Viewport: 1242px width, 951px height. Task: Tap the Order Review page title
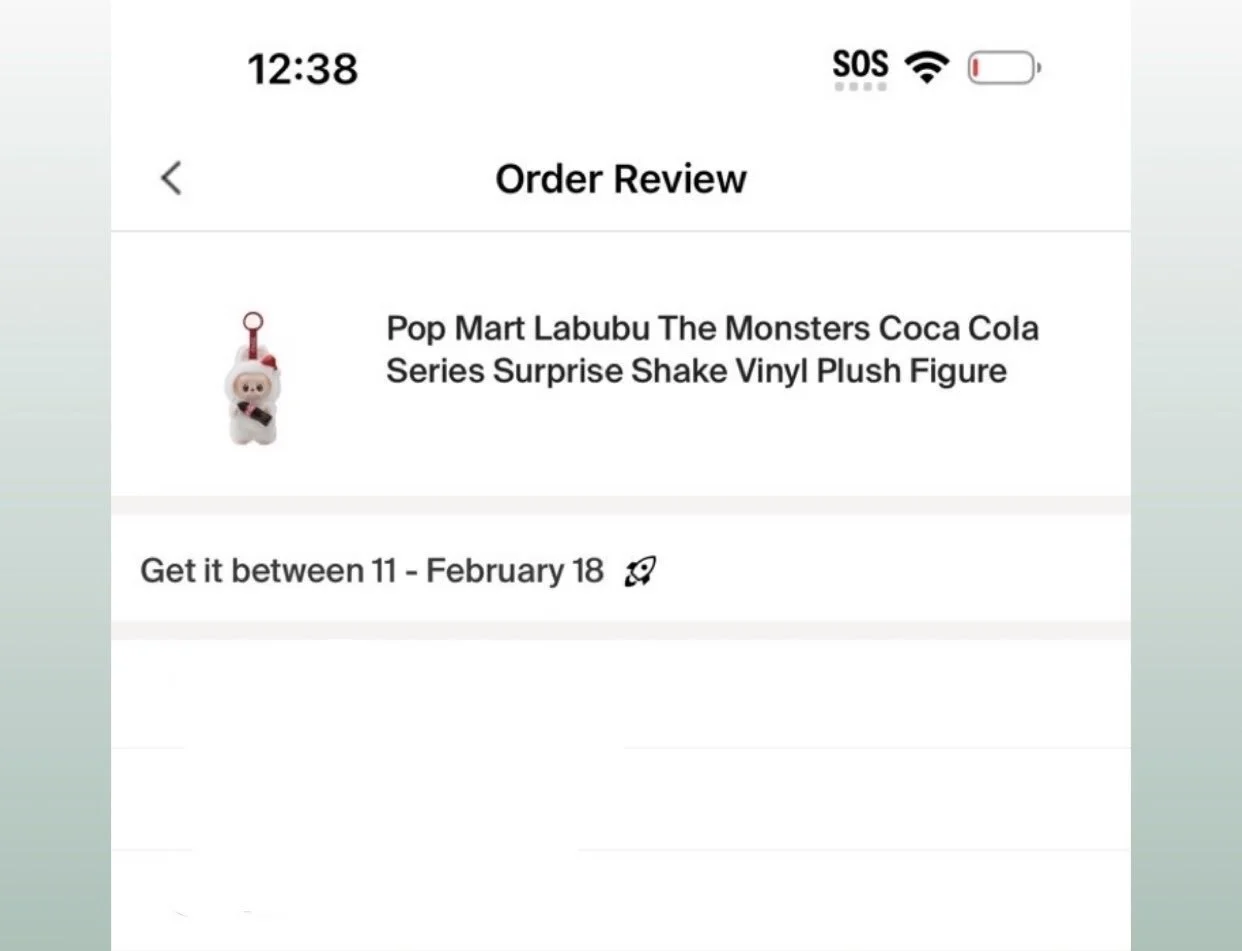[x=621, y=179]
